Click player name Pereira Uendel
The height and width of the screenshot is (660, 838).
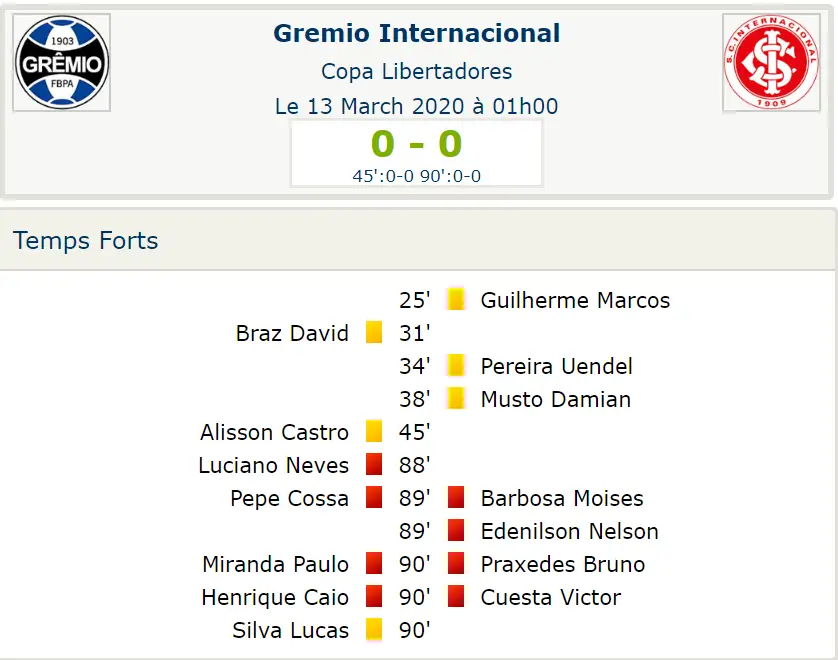tap(556, 366)
